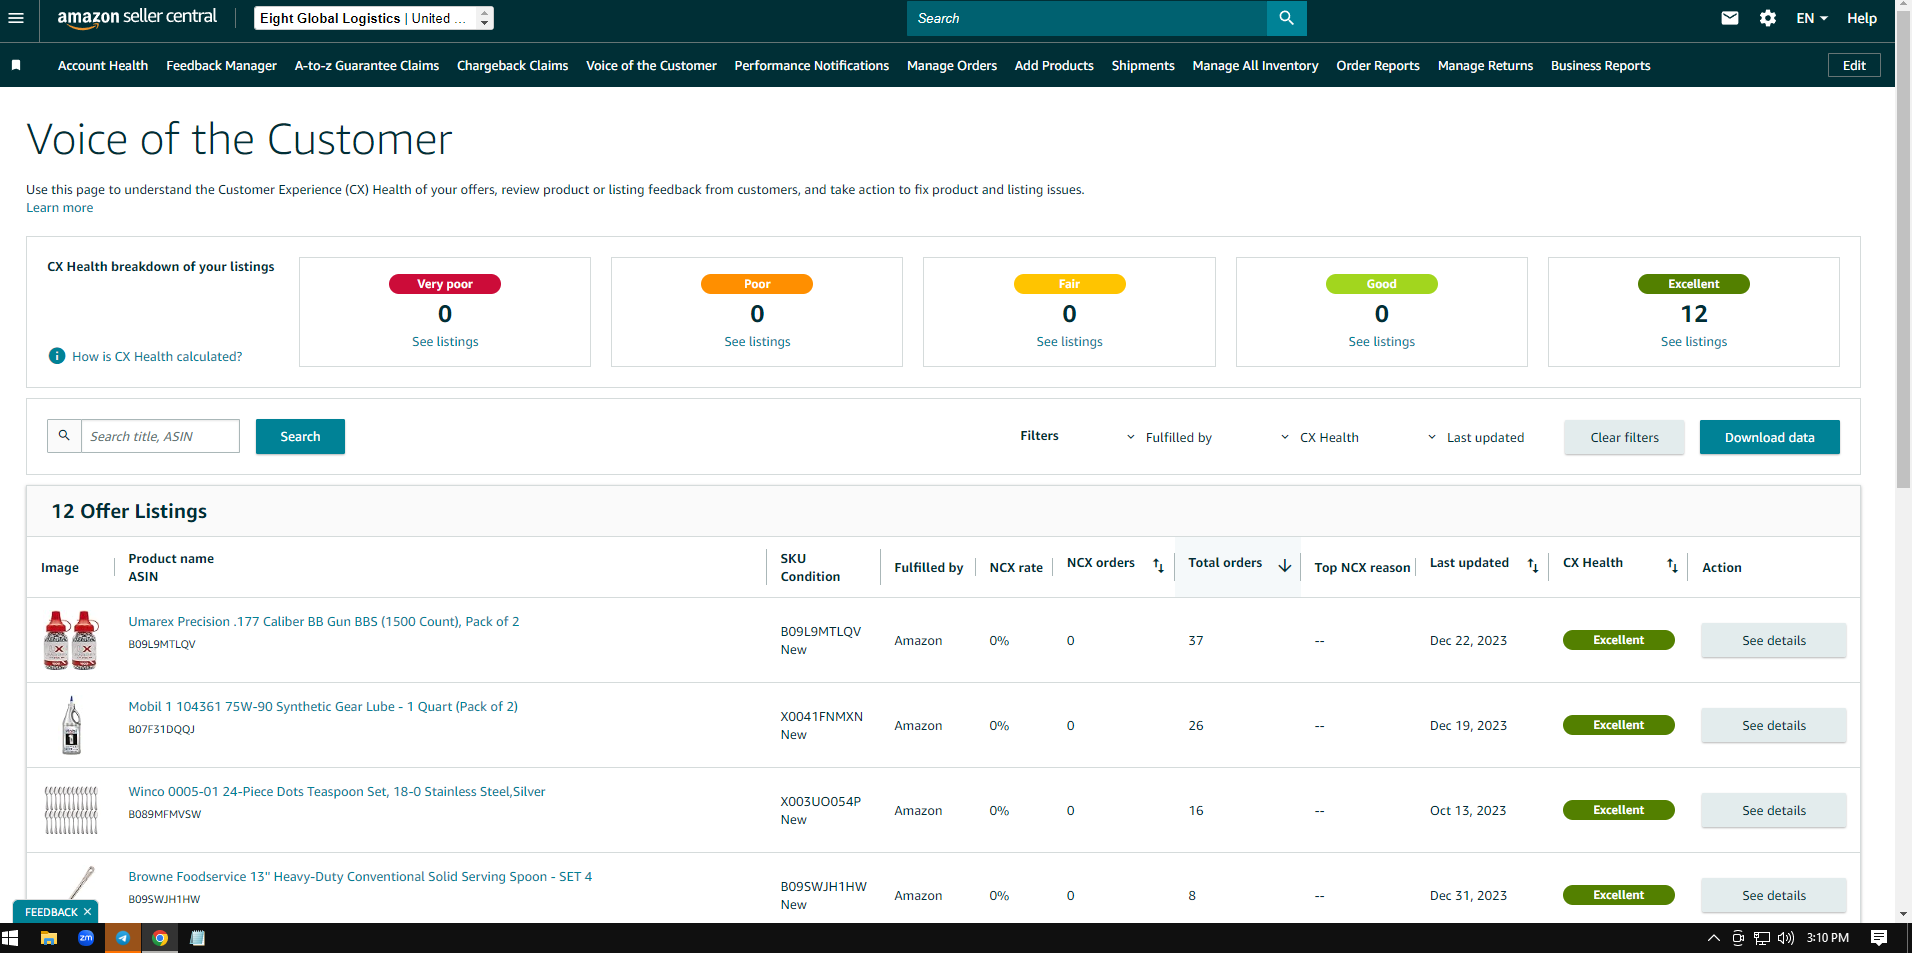This screenshot has height=953, width=1912.
Task: Open Add Products page
Action: (1054, 65)
